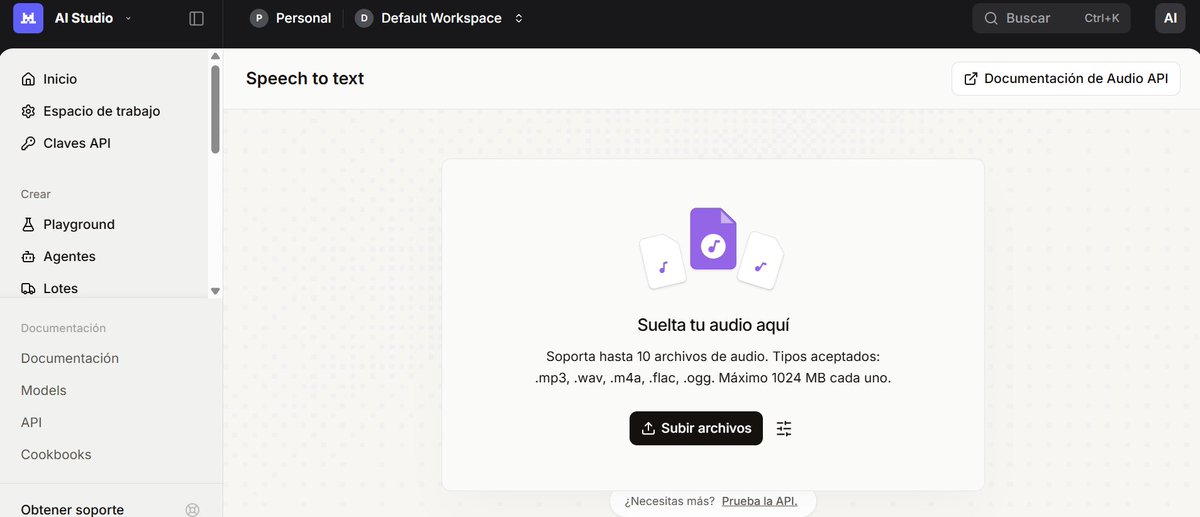Image resolution: width=1200 pixels, height=517 pixels.
Task: Click the Crear section label
Action: tap(36, 194)
